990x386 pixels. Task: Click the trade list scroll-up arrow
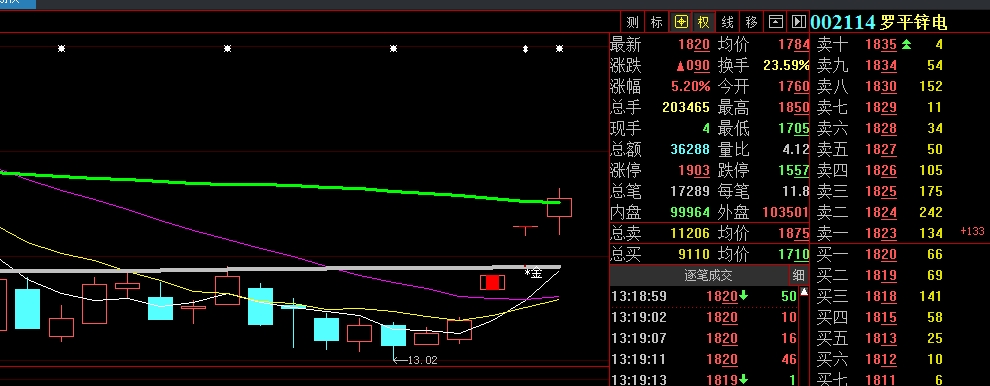point(804,292)
